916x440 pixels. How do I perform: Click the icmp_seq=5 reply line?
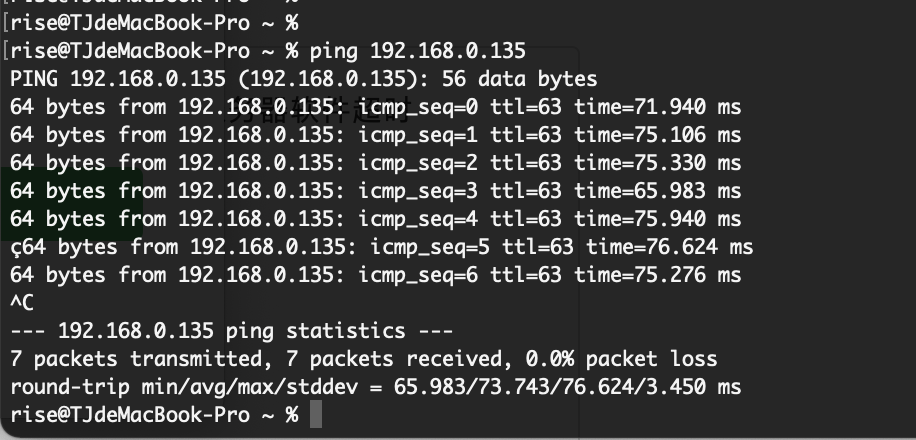[x=387, y=246]
